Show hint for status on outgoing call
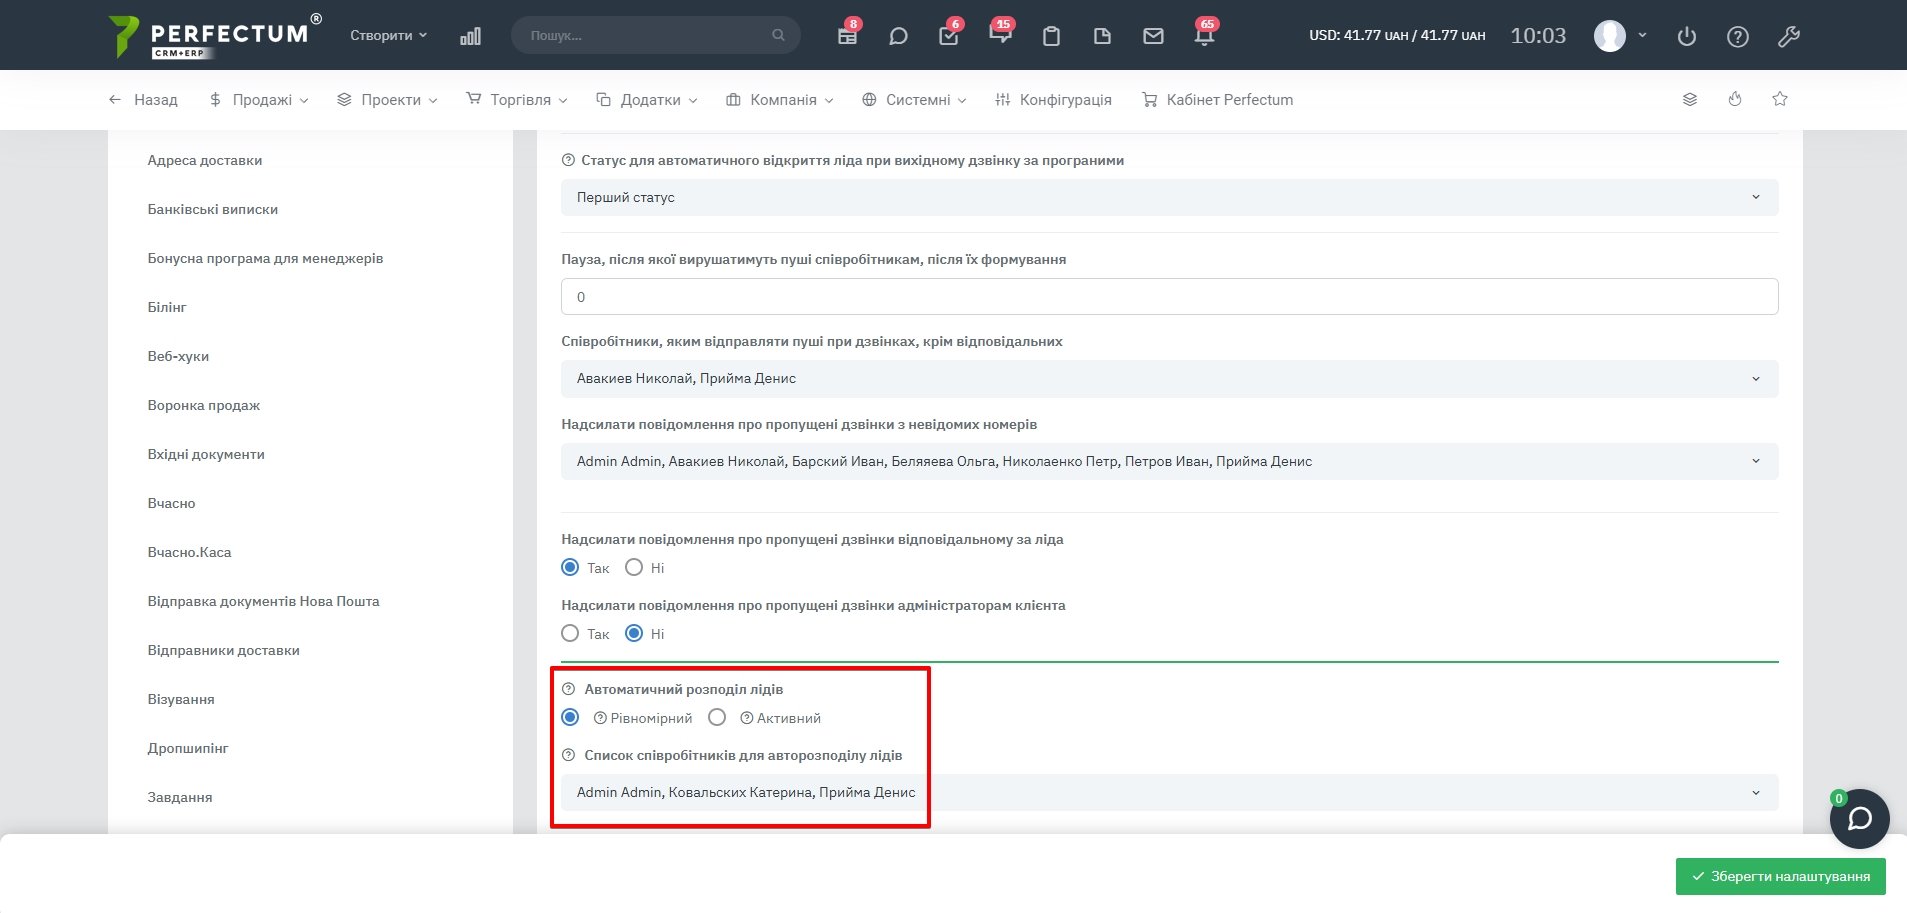The height and width of the screenshot is (913, 1907). 568,160
